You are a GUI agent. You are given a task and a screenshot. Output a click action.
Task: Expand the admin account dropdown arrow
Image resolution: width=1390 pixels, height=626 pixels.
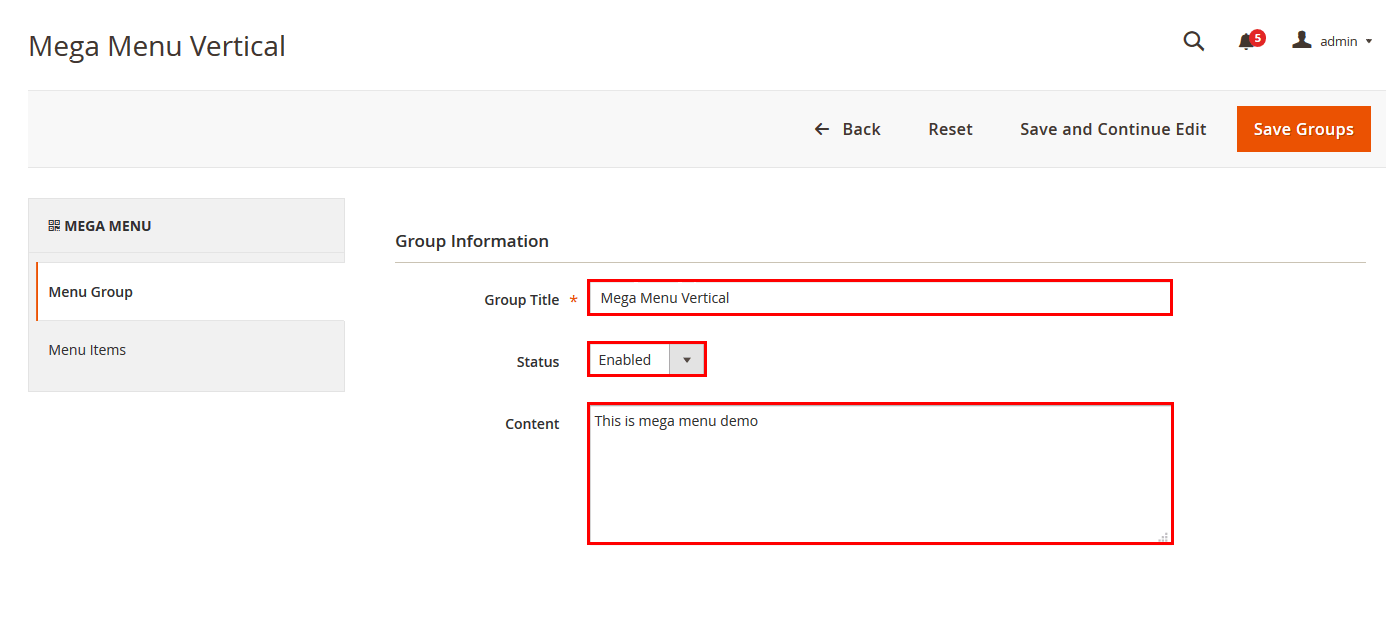click(x=1369, y=42)
